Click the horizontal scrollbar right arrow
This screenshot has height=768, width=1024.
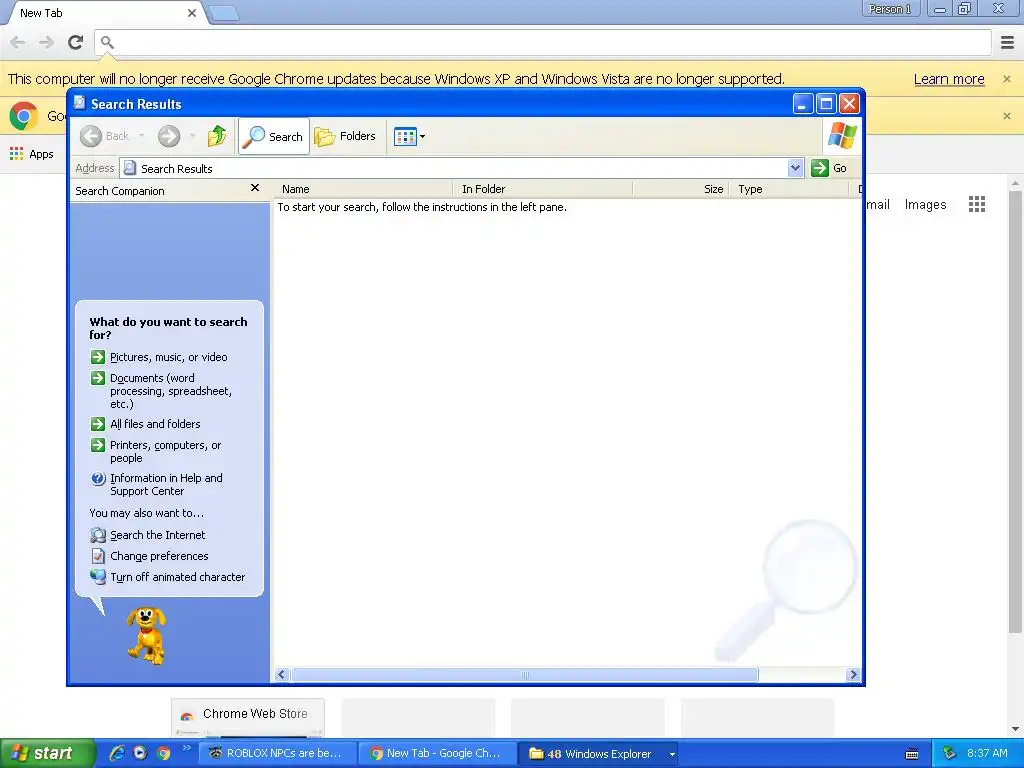[853, 675]
